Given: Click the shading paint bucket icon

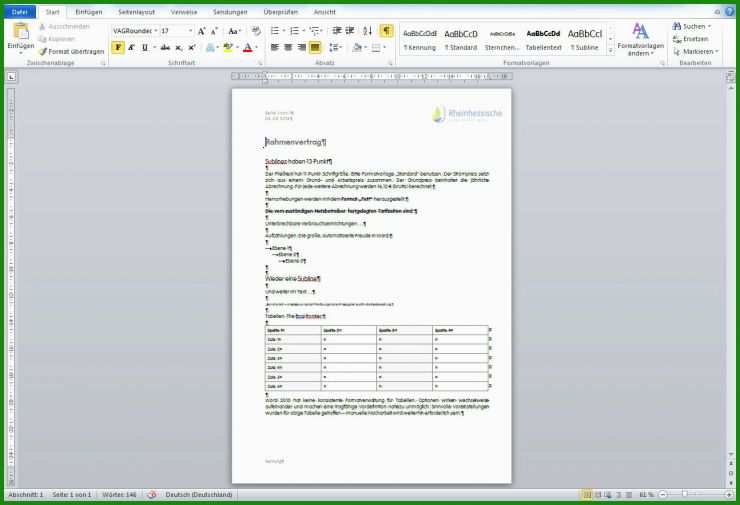Looking at the screenshot, I should (357, 48).
